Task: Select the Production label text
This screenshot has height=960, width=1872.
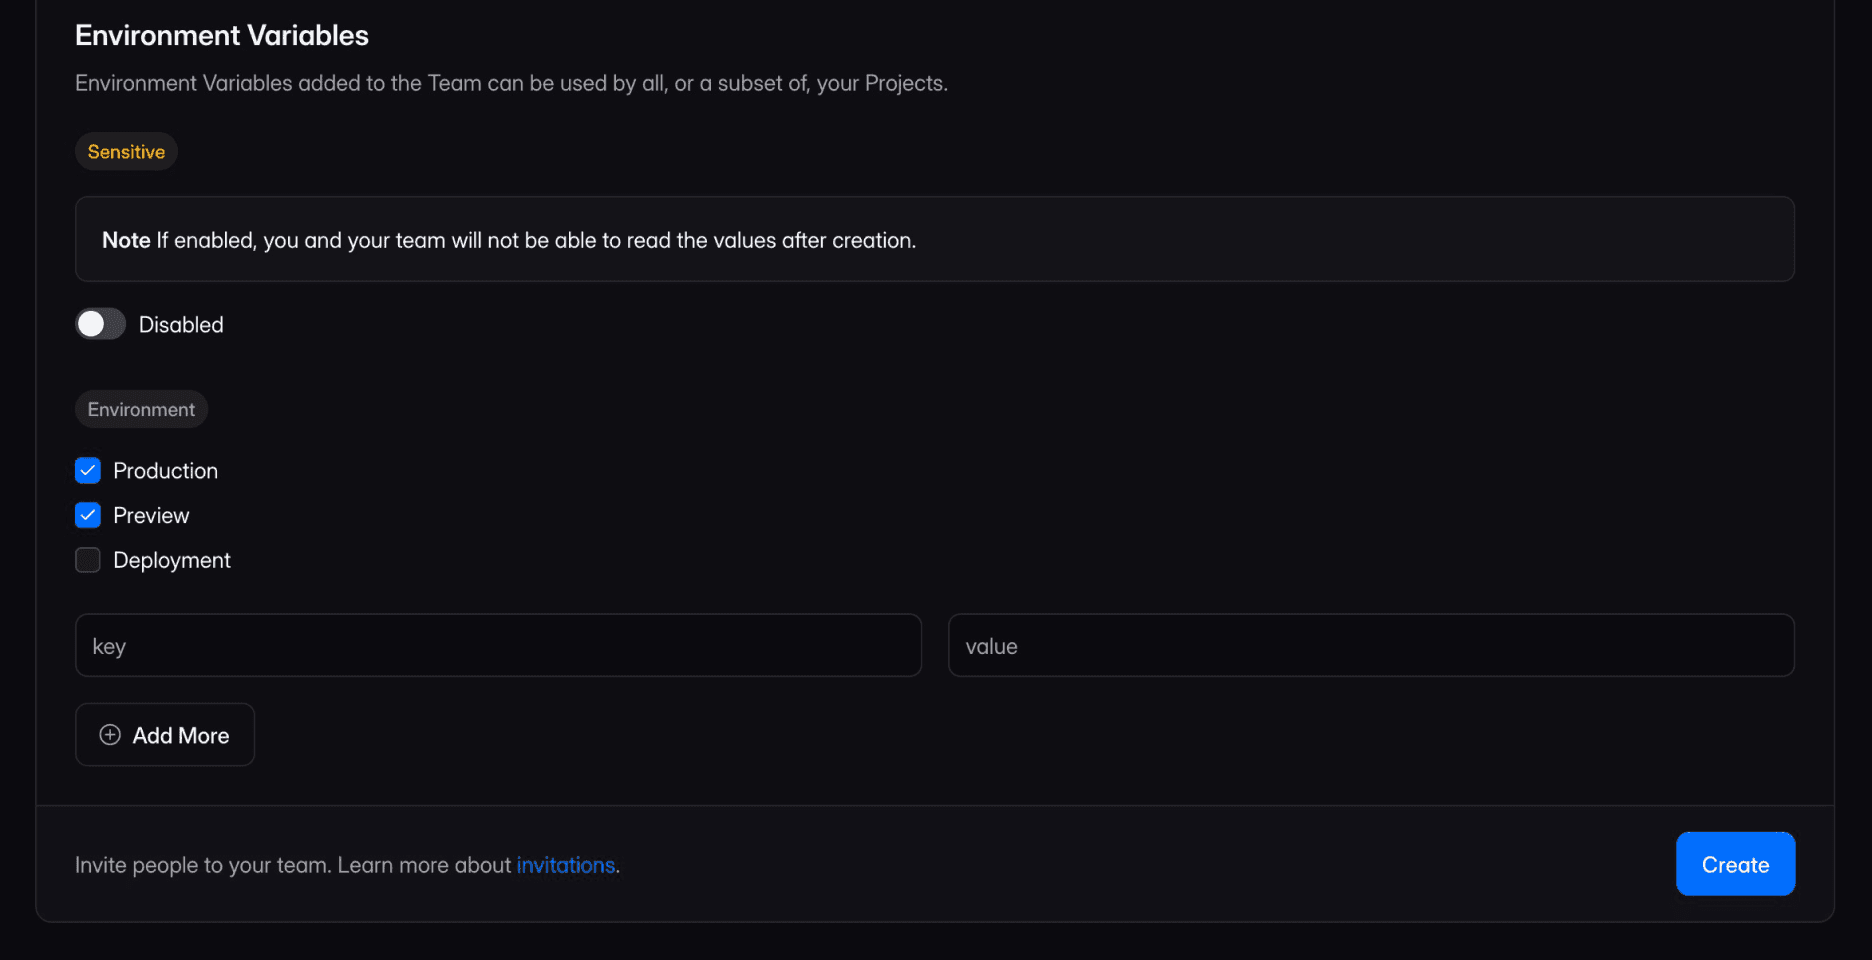Action: pyautogui.click(x=165, y=471)
